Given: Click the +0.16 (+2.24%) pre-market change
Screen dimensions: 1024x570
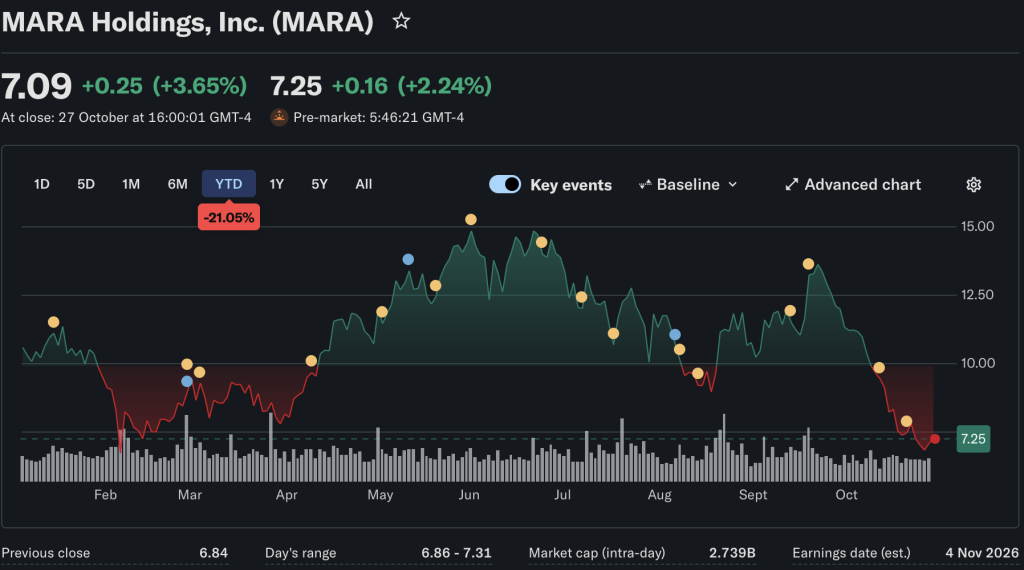Looking at the screenshot, I should (411, 86).
